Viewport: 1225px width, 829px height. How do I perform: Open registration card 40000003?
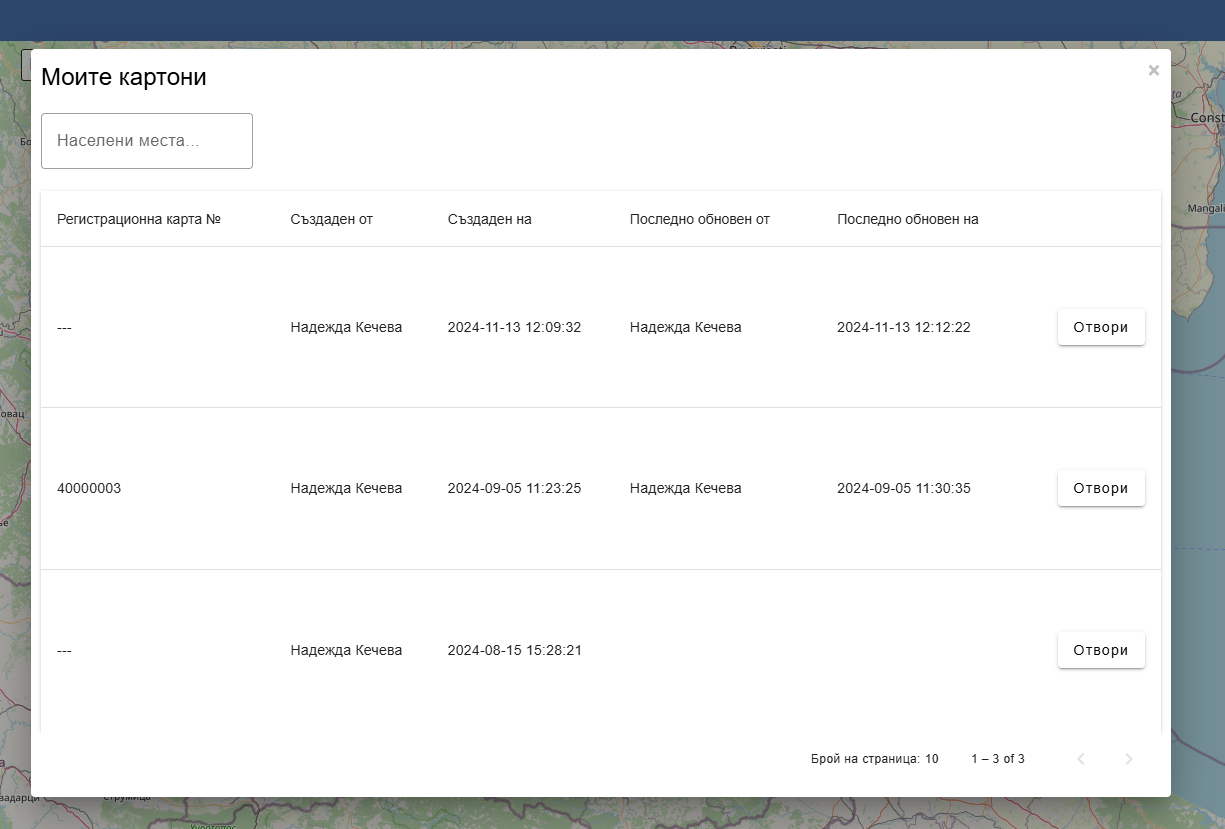tap(1101, 488)
